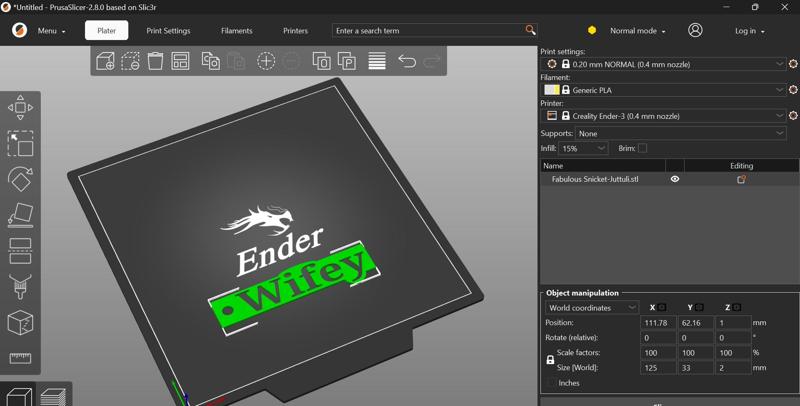
Task: Open the Normal mode dropdown
Action: 638,31
